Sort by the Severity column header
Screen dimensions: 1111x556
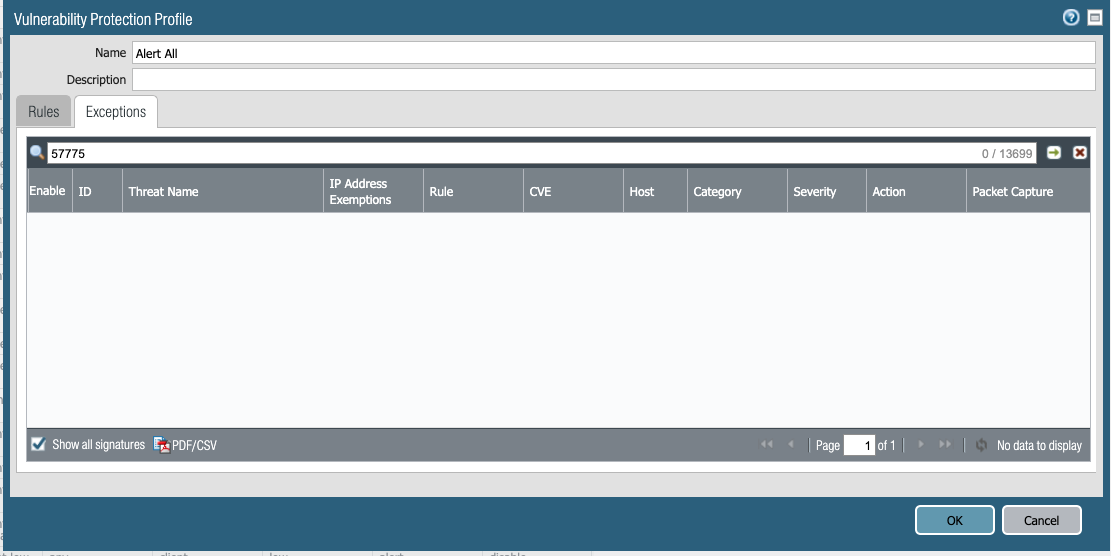pos(827,191)
